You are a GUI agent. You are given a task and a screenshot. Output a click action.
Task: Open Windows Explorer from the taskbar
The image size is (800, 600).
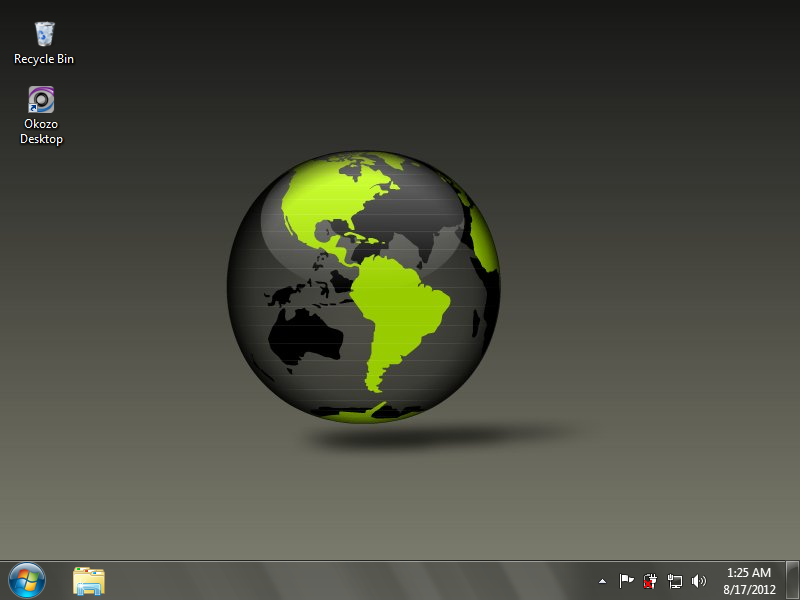coord(89,581)
